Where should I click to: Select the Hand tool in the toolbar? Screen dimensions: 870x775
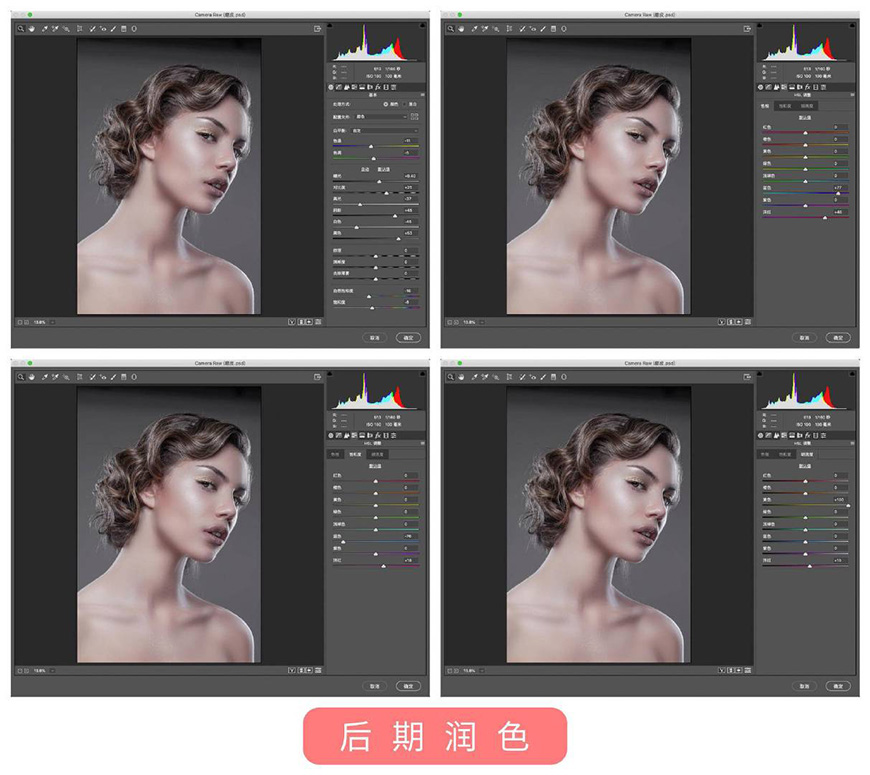(32, 27)
